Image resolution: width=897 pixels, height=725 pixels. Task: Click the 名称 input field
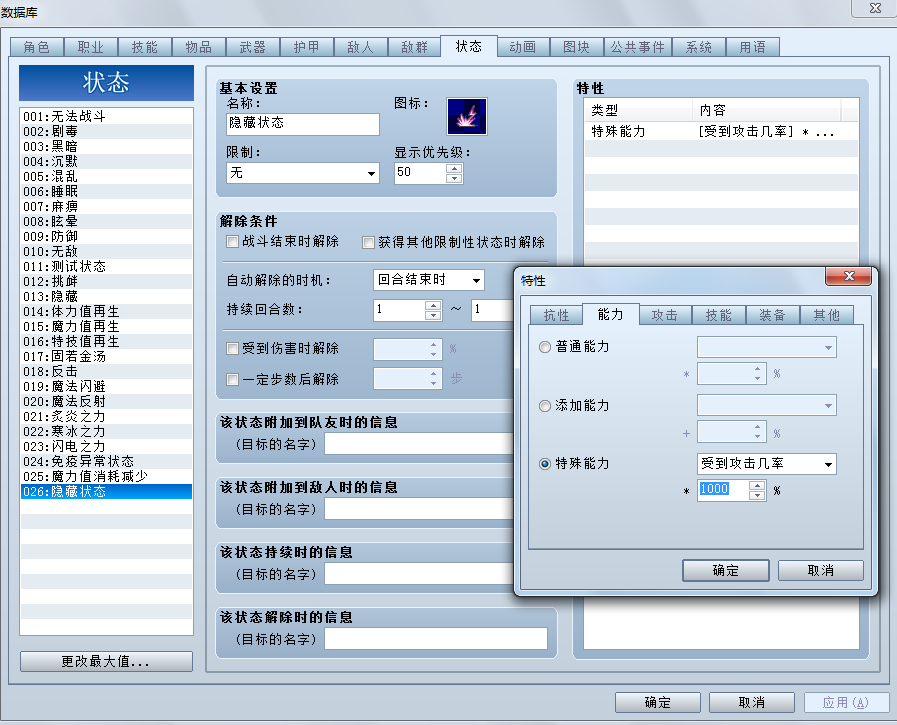303,124
